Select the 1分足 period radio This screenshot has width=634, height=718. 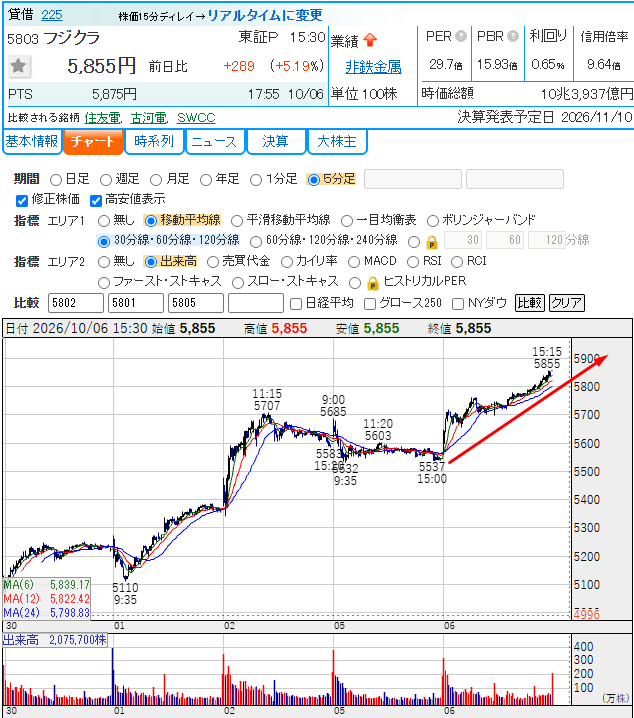[256, 180]
